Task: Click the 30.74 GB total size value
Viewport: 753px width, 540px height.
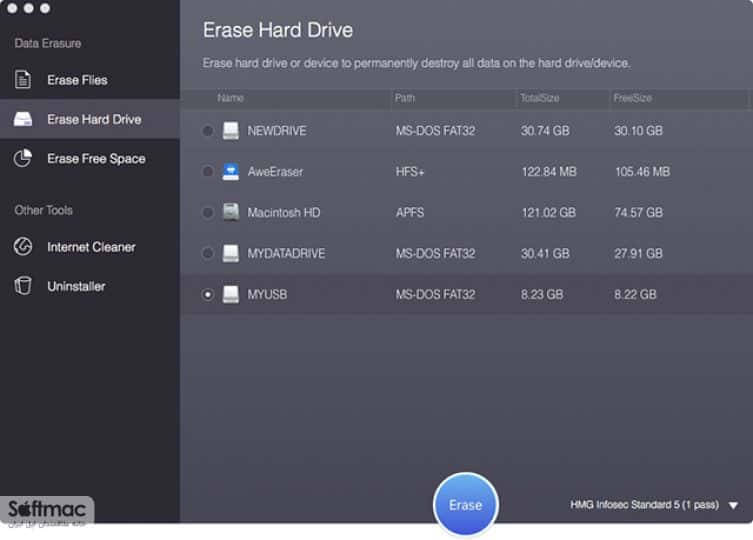Action: tap(545, 131)
